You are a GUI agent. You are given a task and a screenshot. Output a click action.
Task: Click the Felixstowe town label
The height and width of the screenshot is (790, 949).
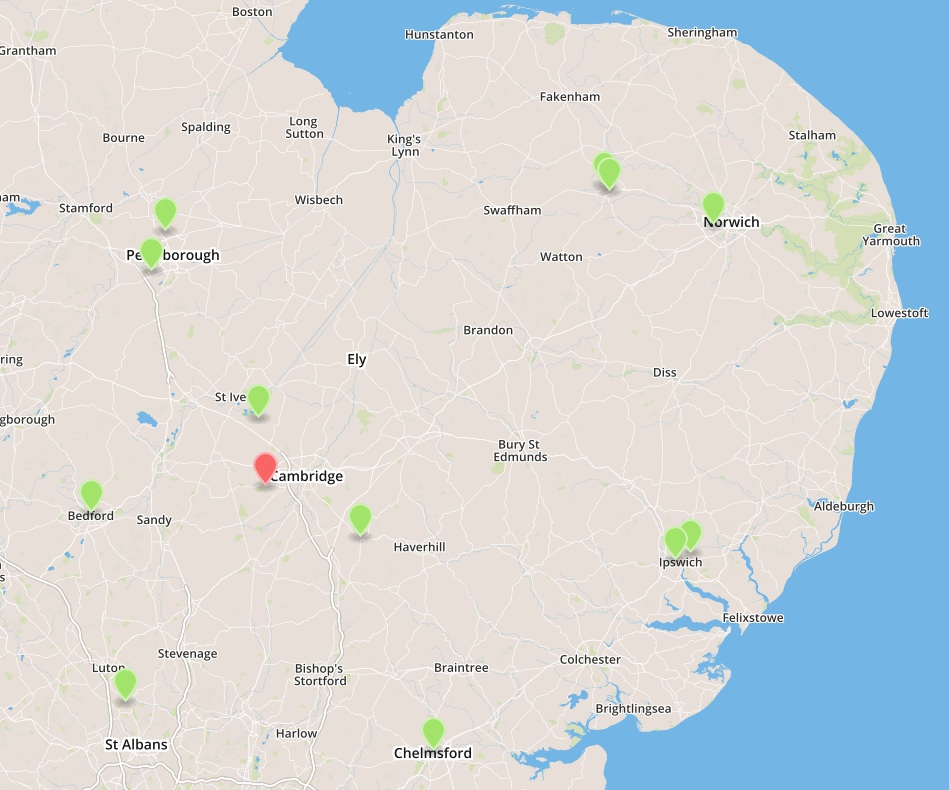(x=753, y=618)
